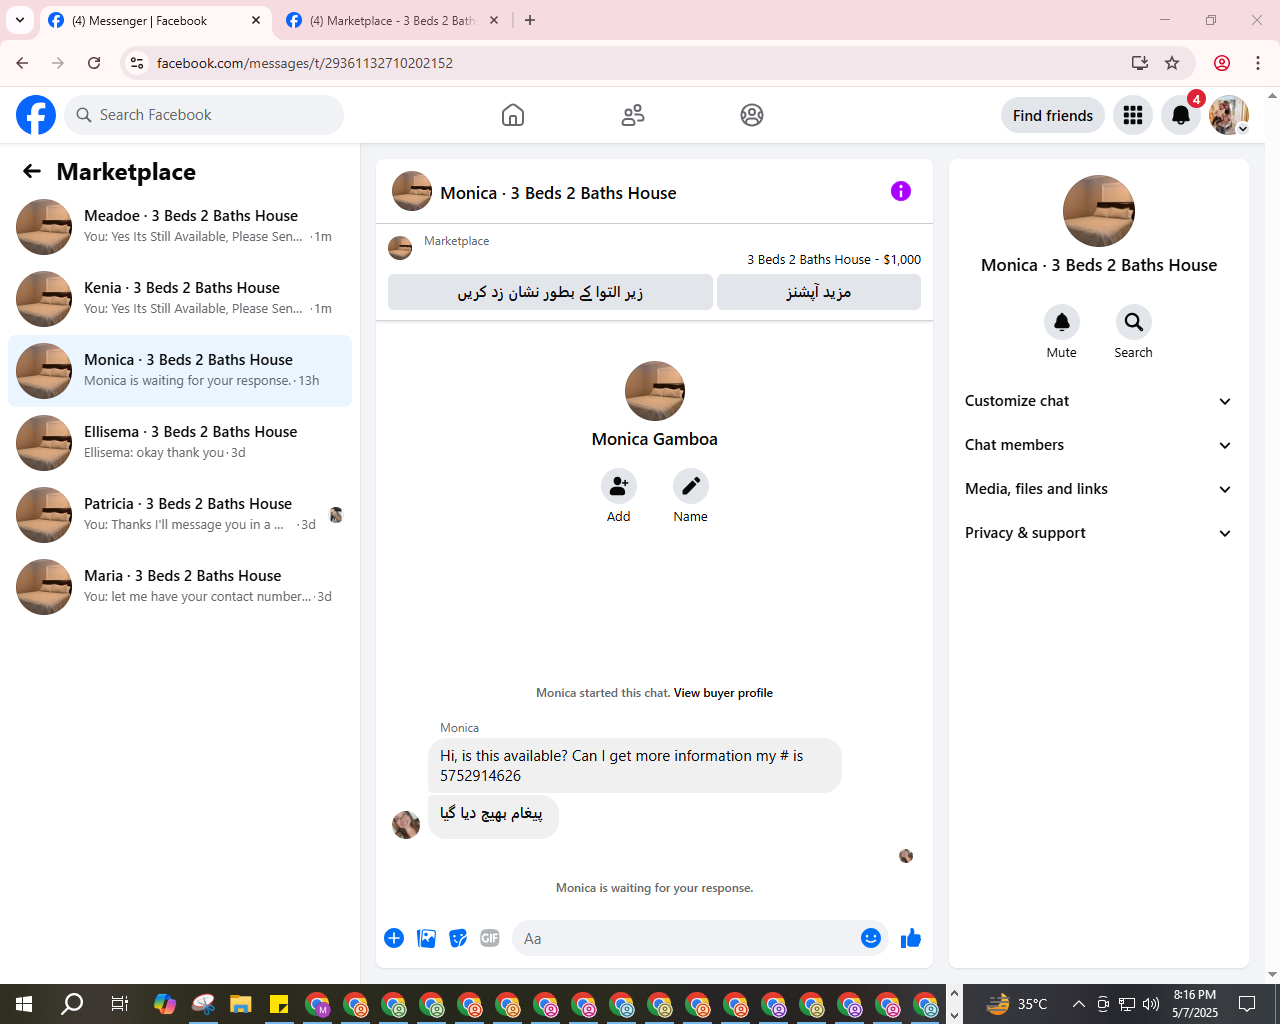The image size is (1280, 1024).
Task: Open Kenia 3 Beds 2 Baths House chat
Action: 180,299
